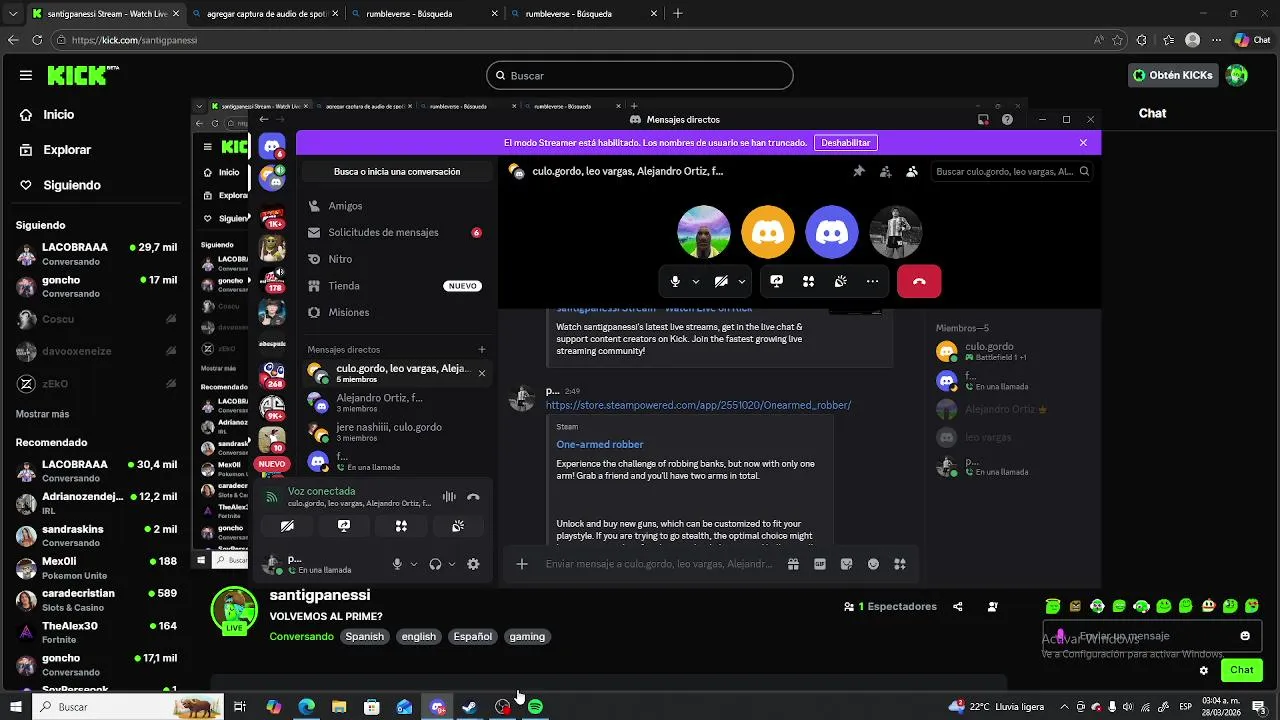Image resolution: width=1280 pixels, height=720 pixels.
Task: Open input device options in user panel
Action: click(x=414, y=564)
